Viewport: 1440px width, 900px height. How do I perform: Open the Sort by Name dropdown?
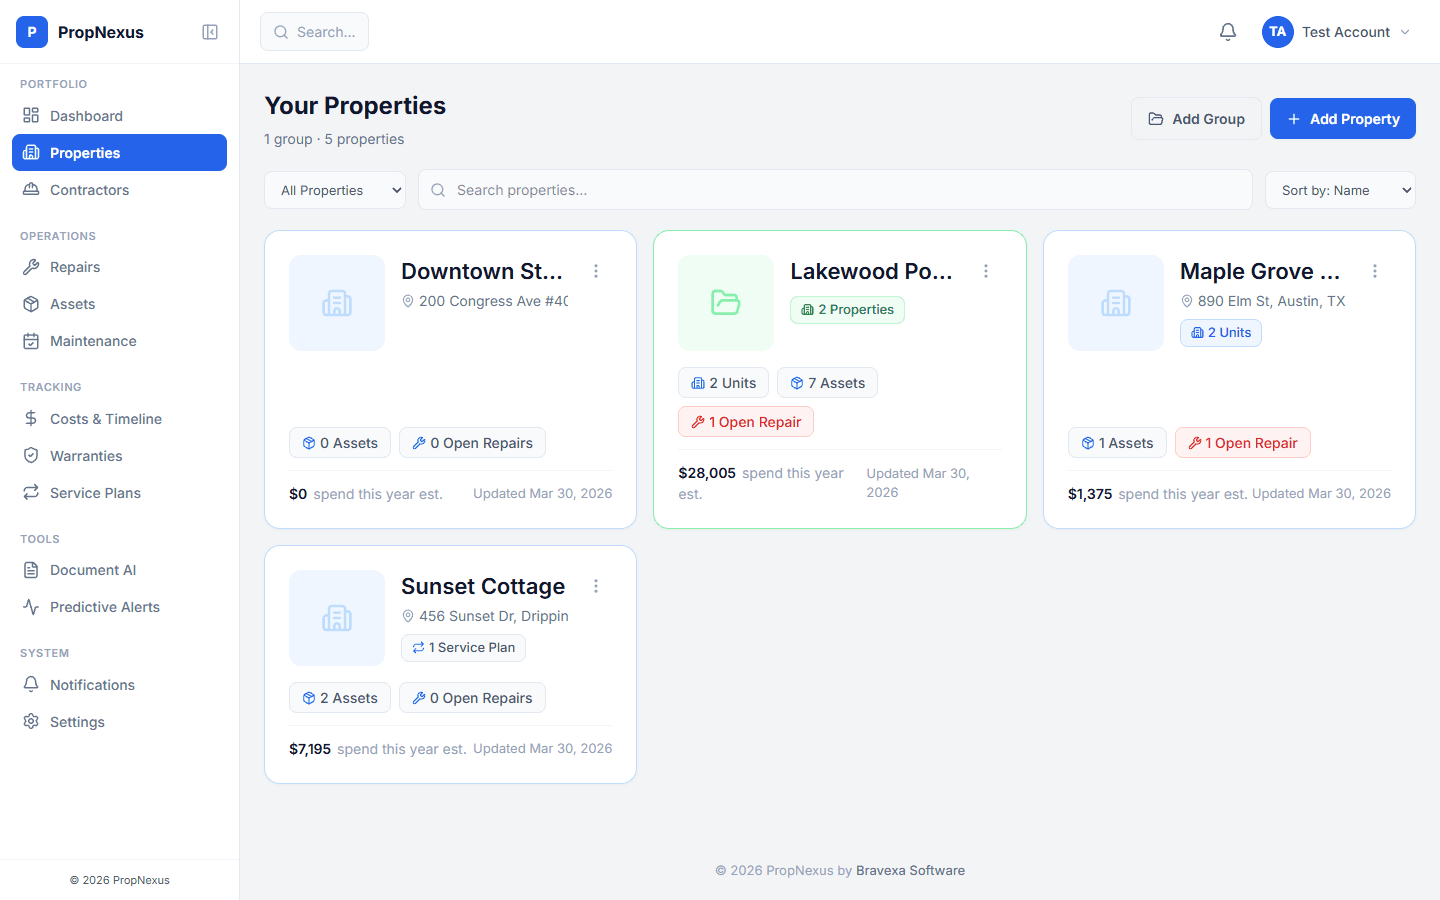[1340, 189]
